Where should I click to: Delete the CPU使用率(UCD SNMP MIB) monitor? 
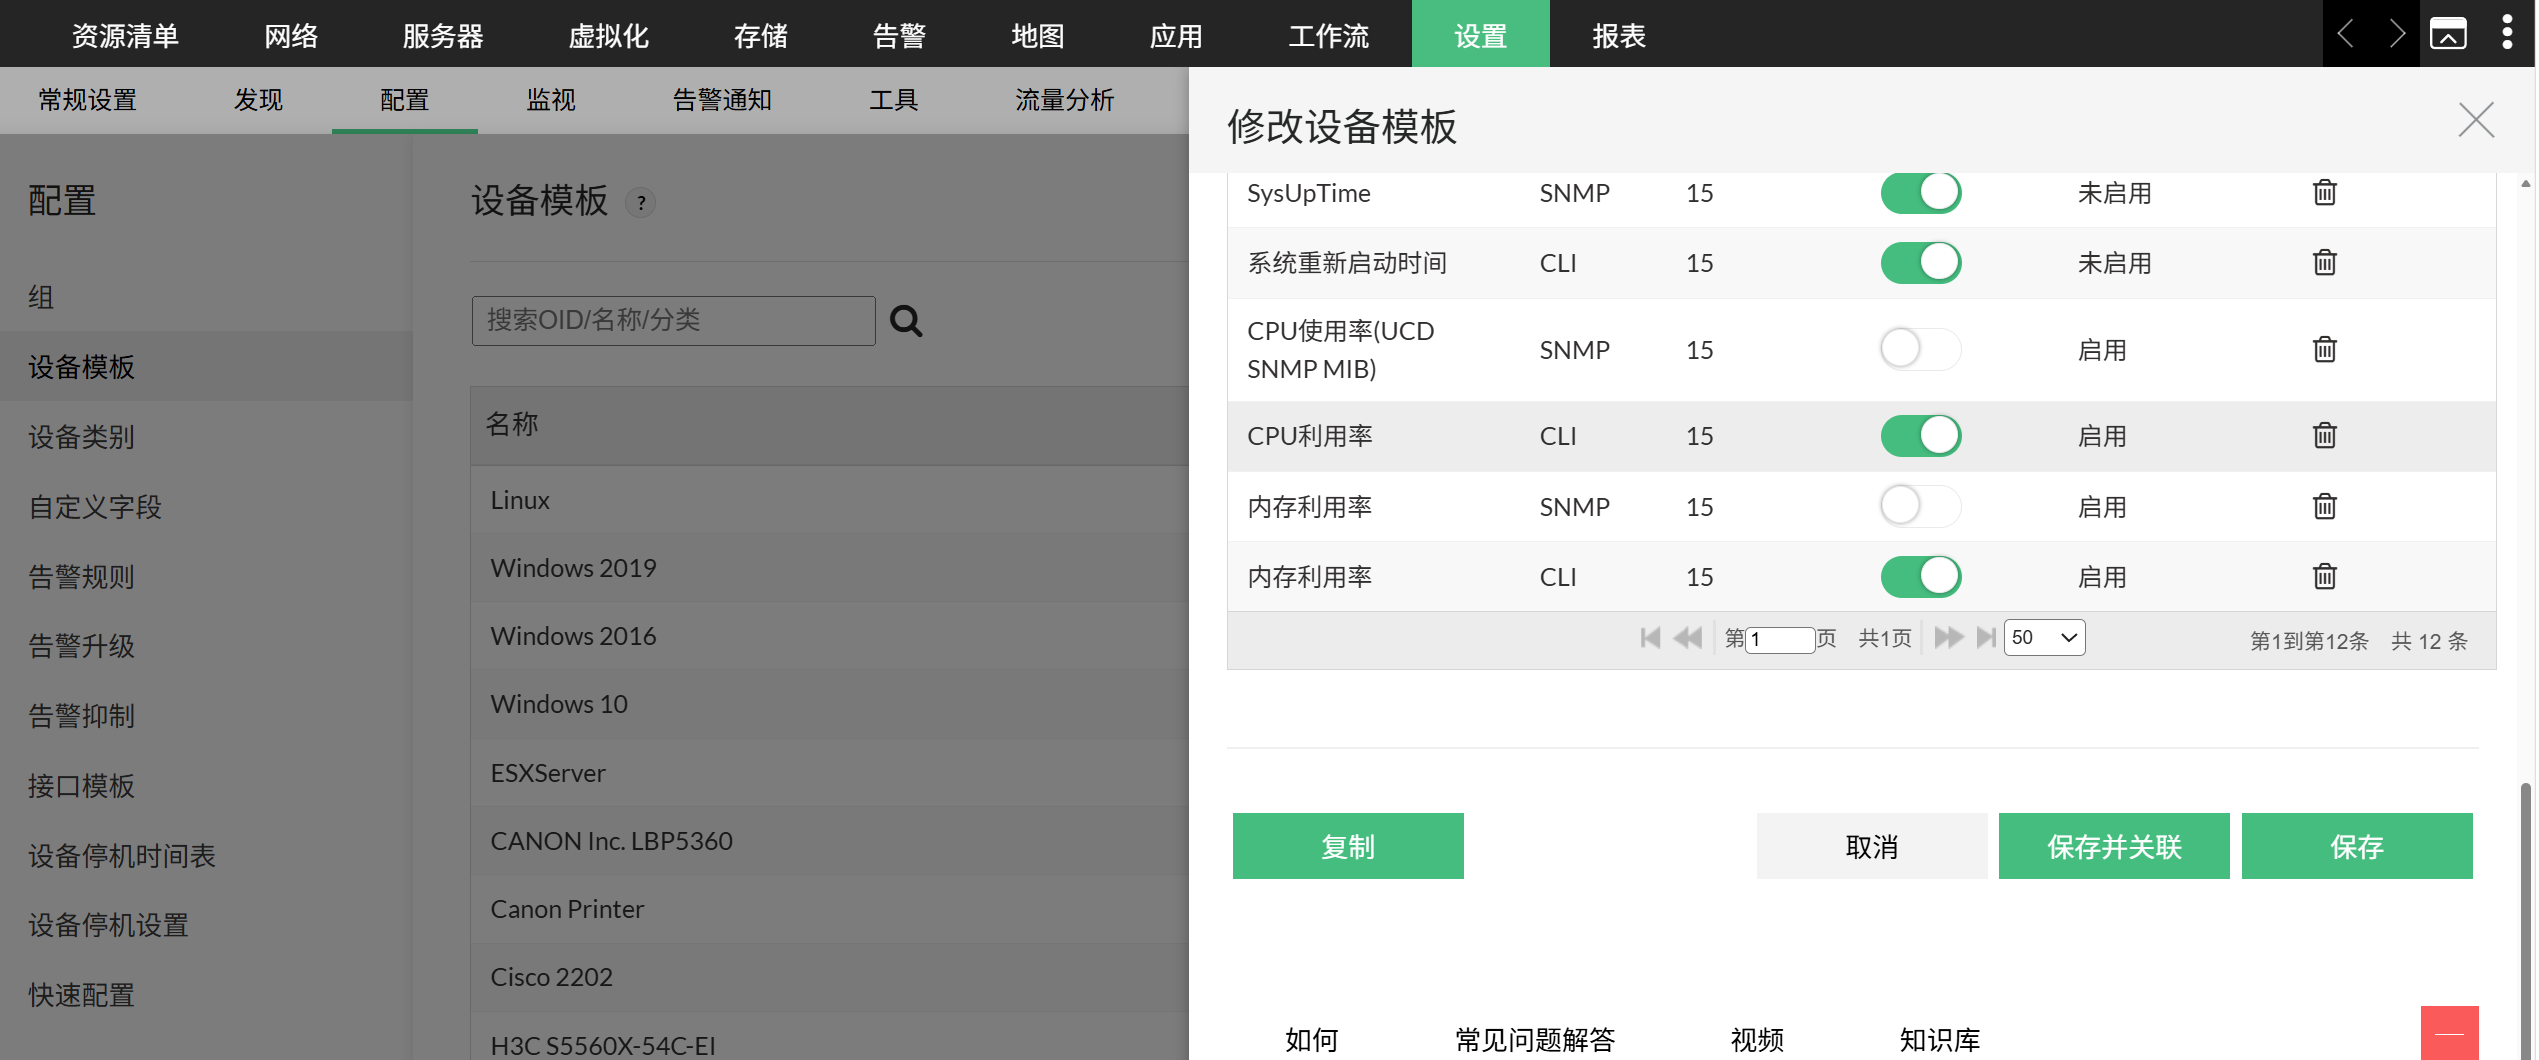click(2324, 349)
